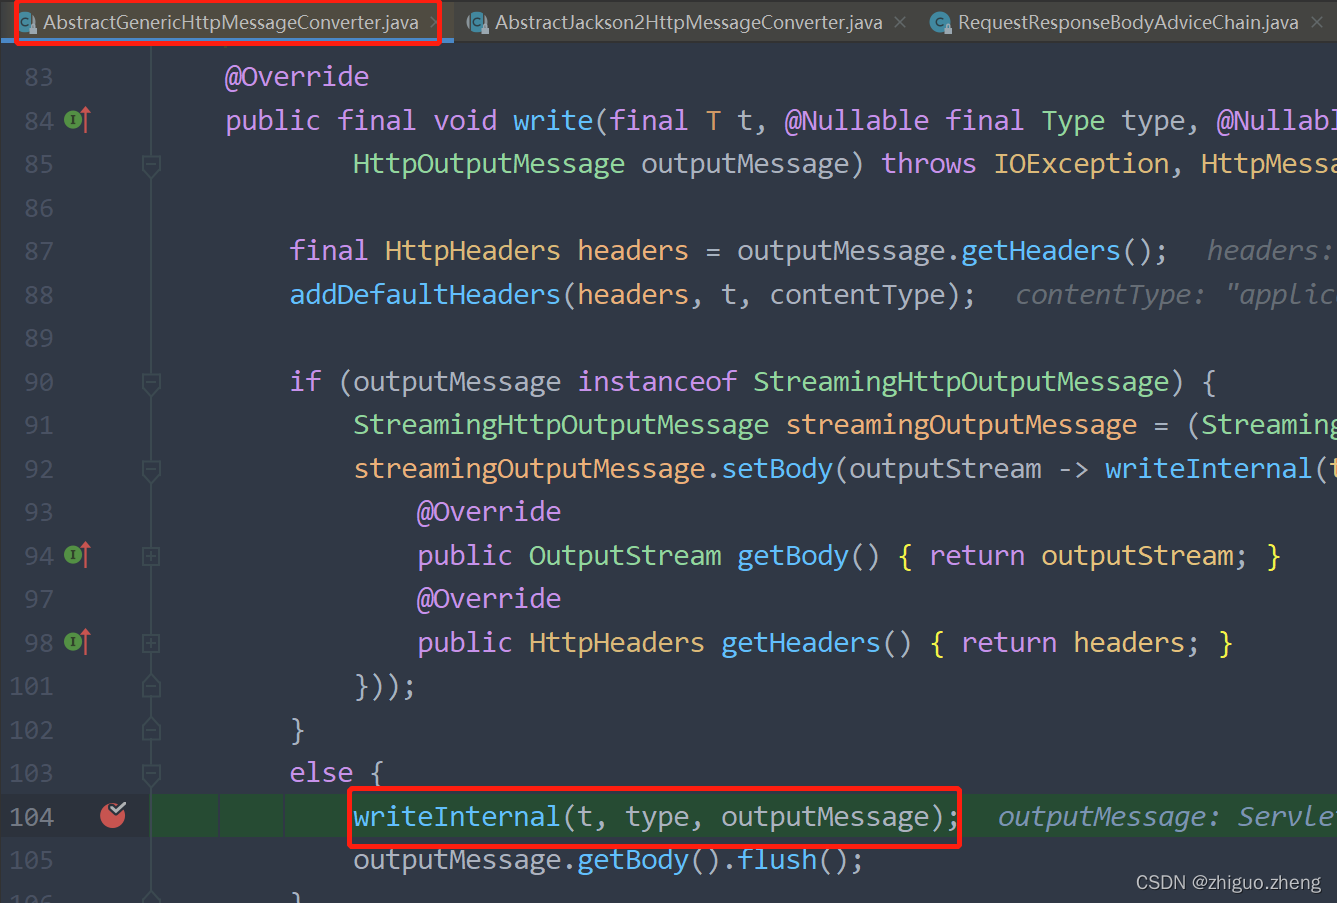
Task: Collapse the if block fold at line 90
Action: [x=151, y=382]
